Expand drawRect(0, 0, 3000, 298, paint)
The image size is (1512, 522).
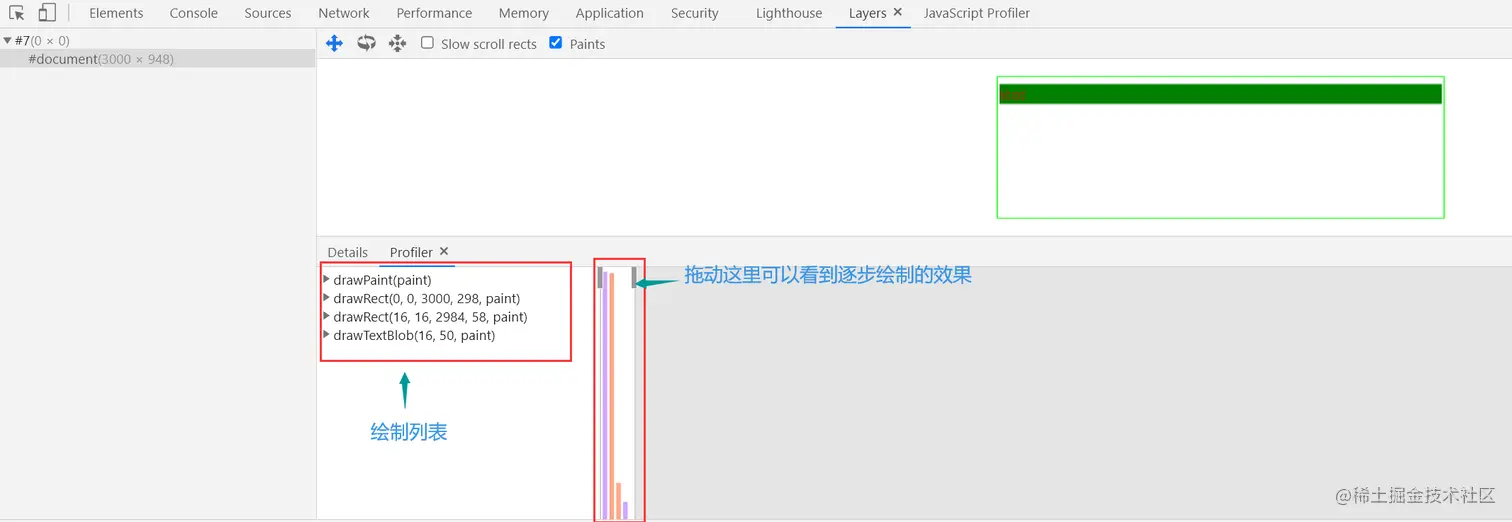tap(327, 298)
